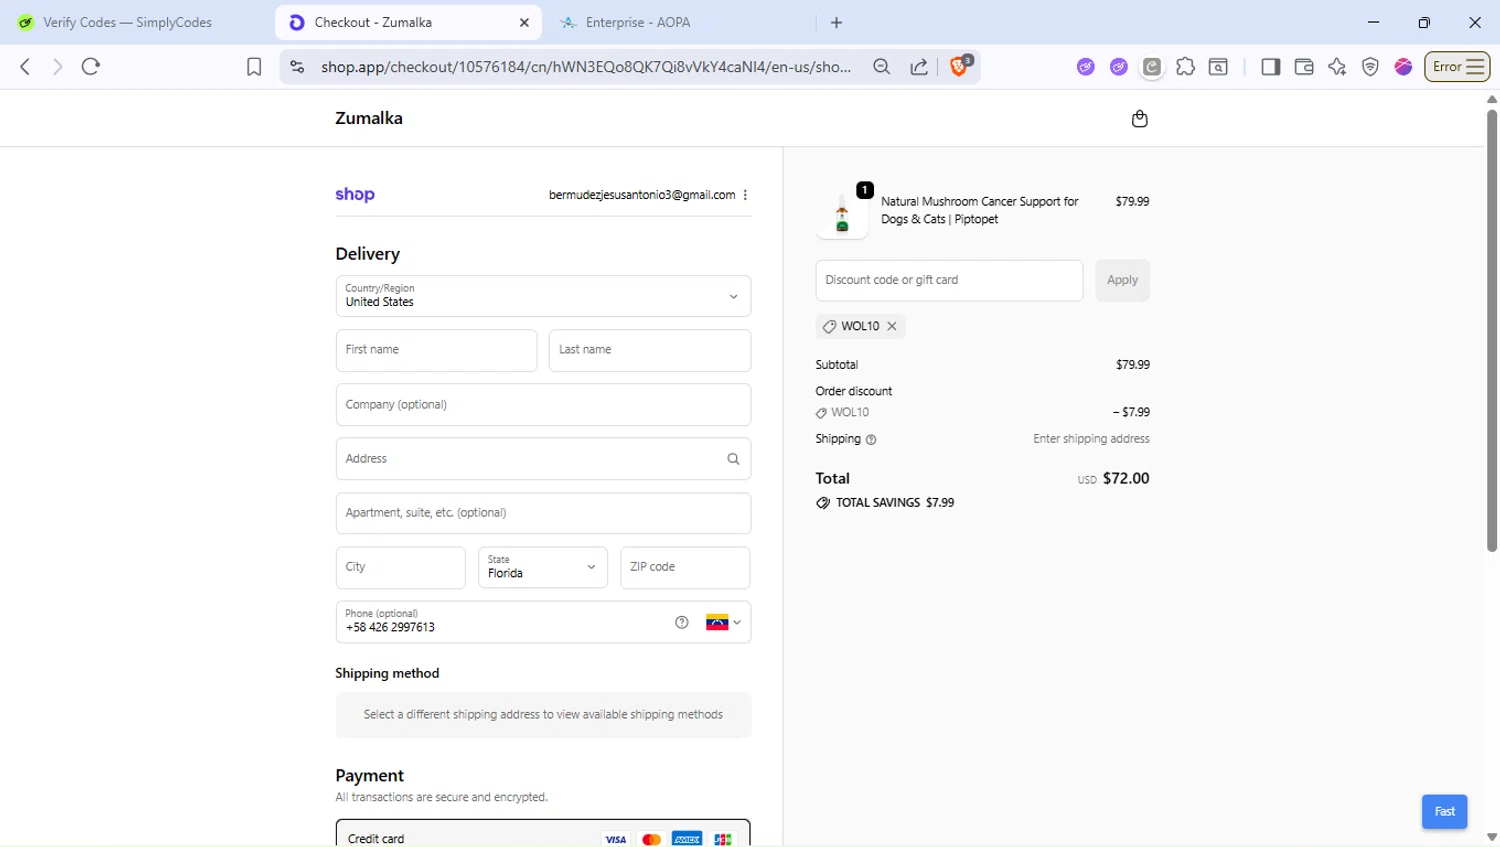Switch to the Verify Codes SimplyCodes tab
The width and height of the screenshot is (1500, 847).
coord(127,22)
